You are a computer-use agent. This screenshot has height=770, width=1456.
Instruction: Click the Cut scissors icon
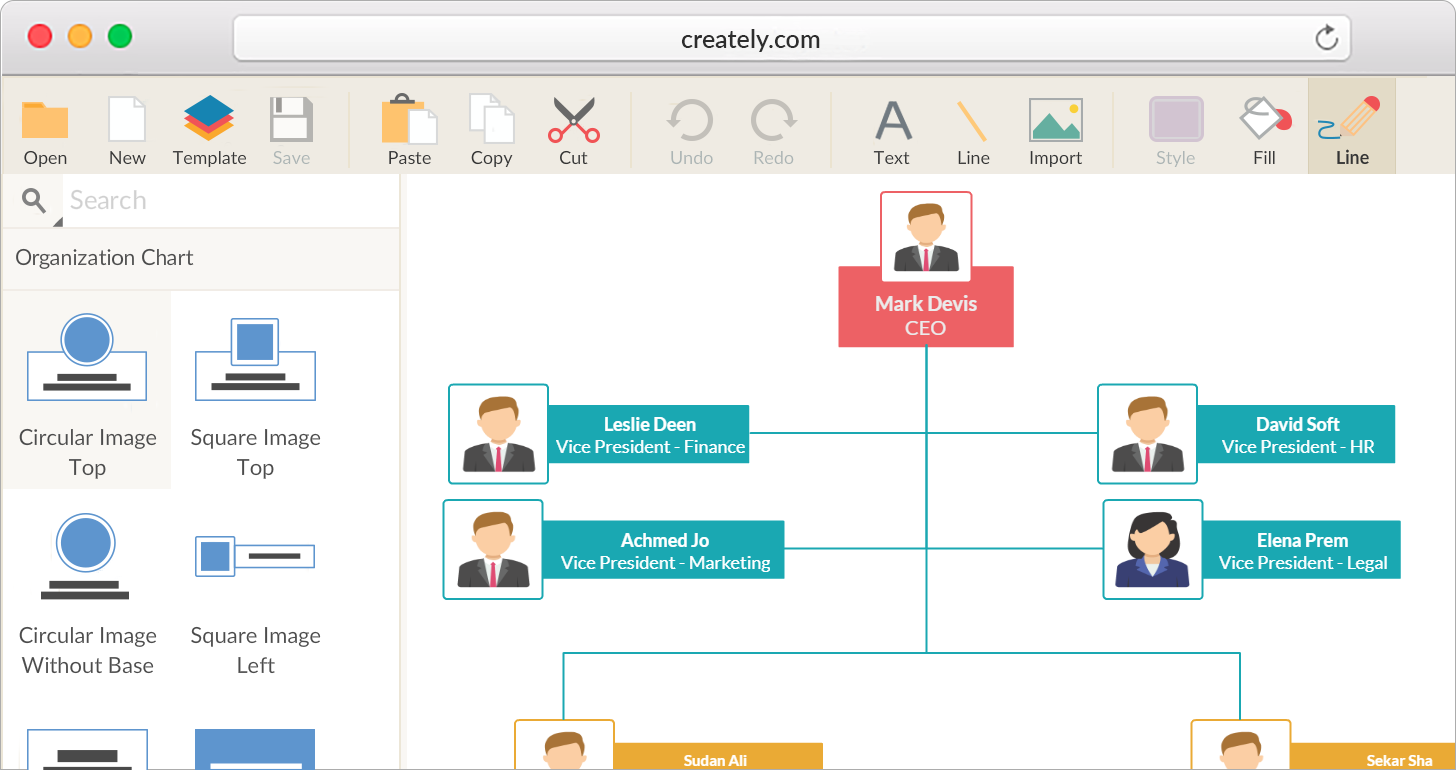pos(573,122)
